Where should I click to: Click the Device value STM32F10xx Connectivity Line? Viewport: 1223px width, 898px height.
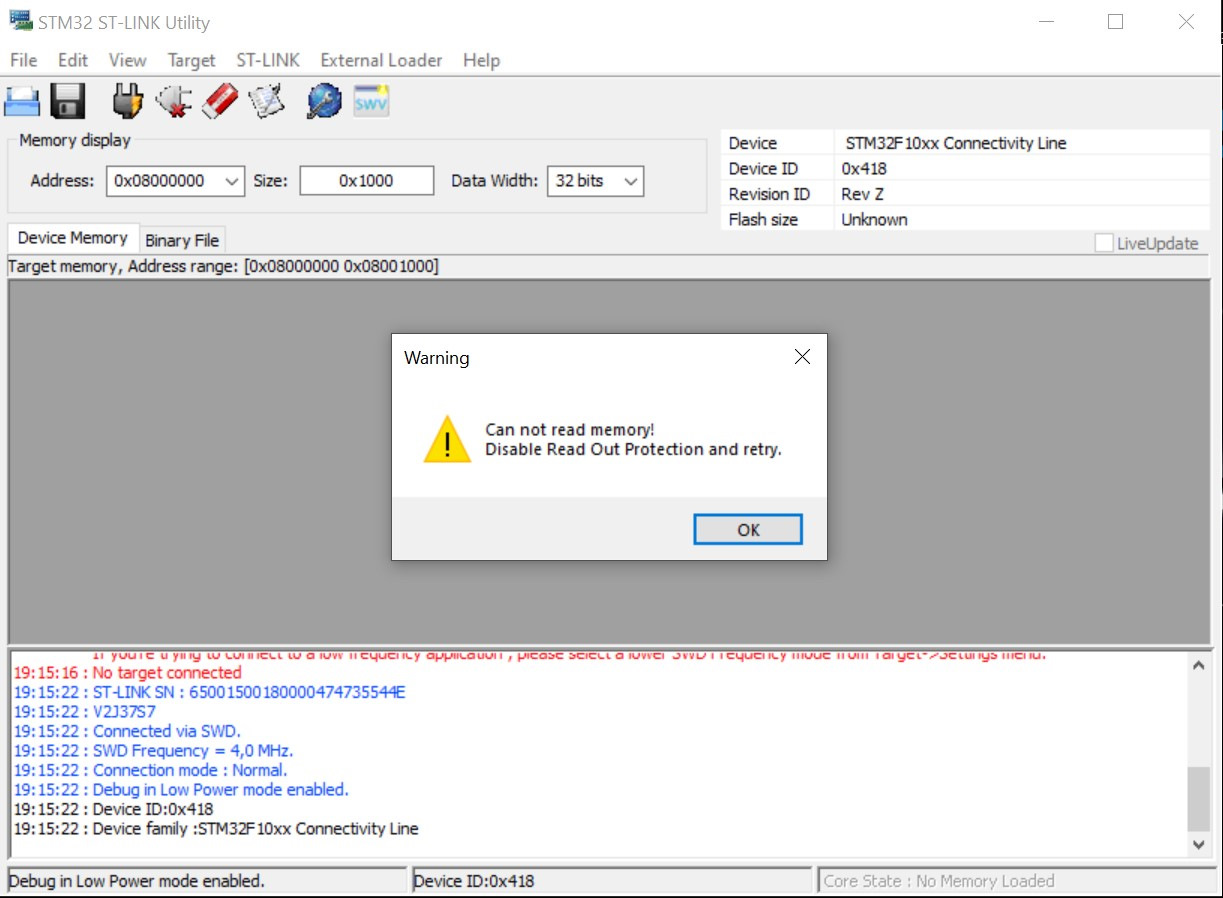point(956,143)
